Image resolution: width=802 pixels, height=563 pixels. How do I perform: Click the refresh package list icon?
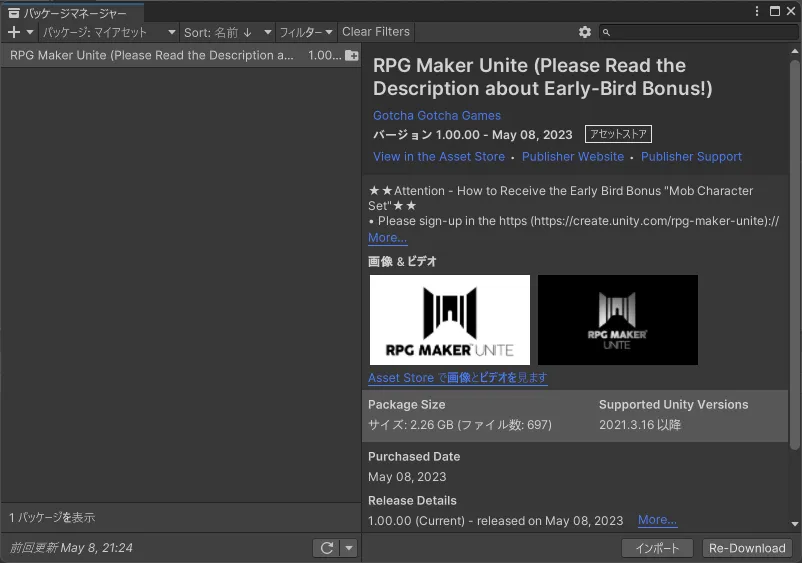[x=326, y=548]
